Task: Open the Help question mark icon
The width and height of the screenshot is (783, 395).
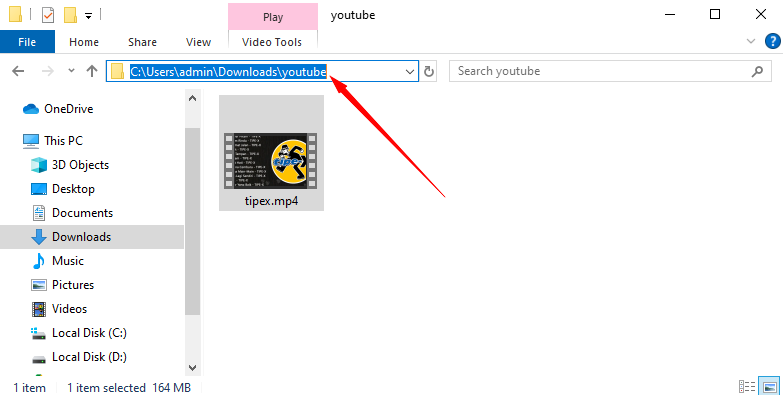Action: (773, 41)
